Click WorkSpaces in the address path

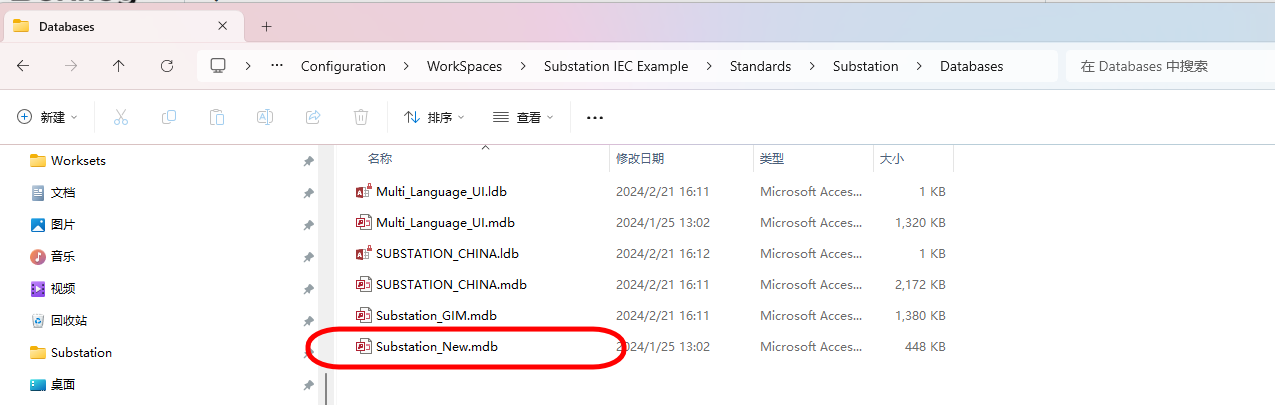tap(464, 66)
